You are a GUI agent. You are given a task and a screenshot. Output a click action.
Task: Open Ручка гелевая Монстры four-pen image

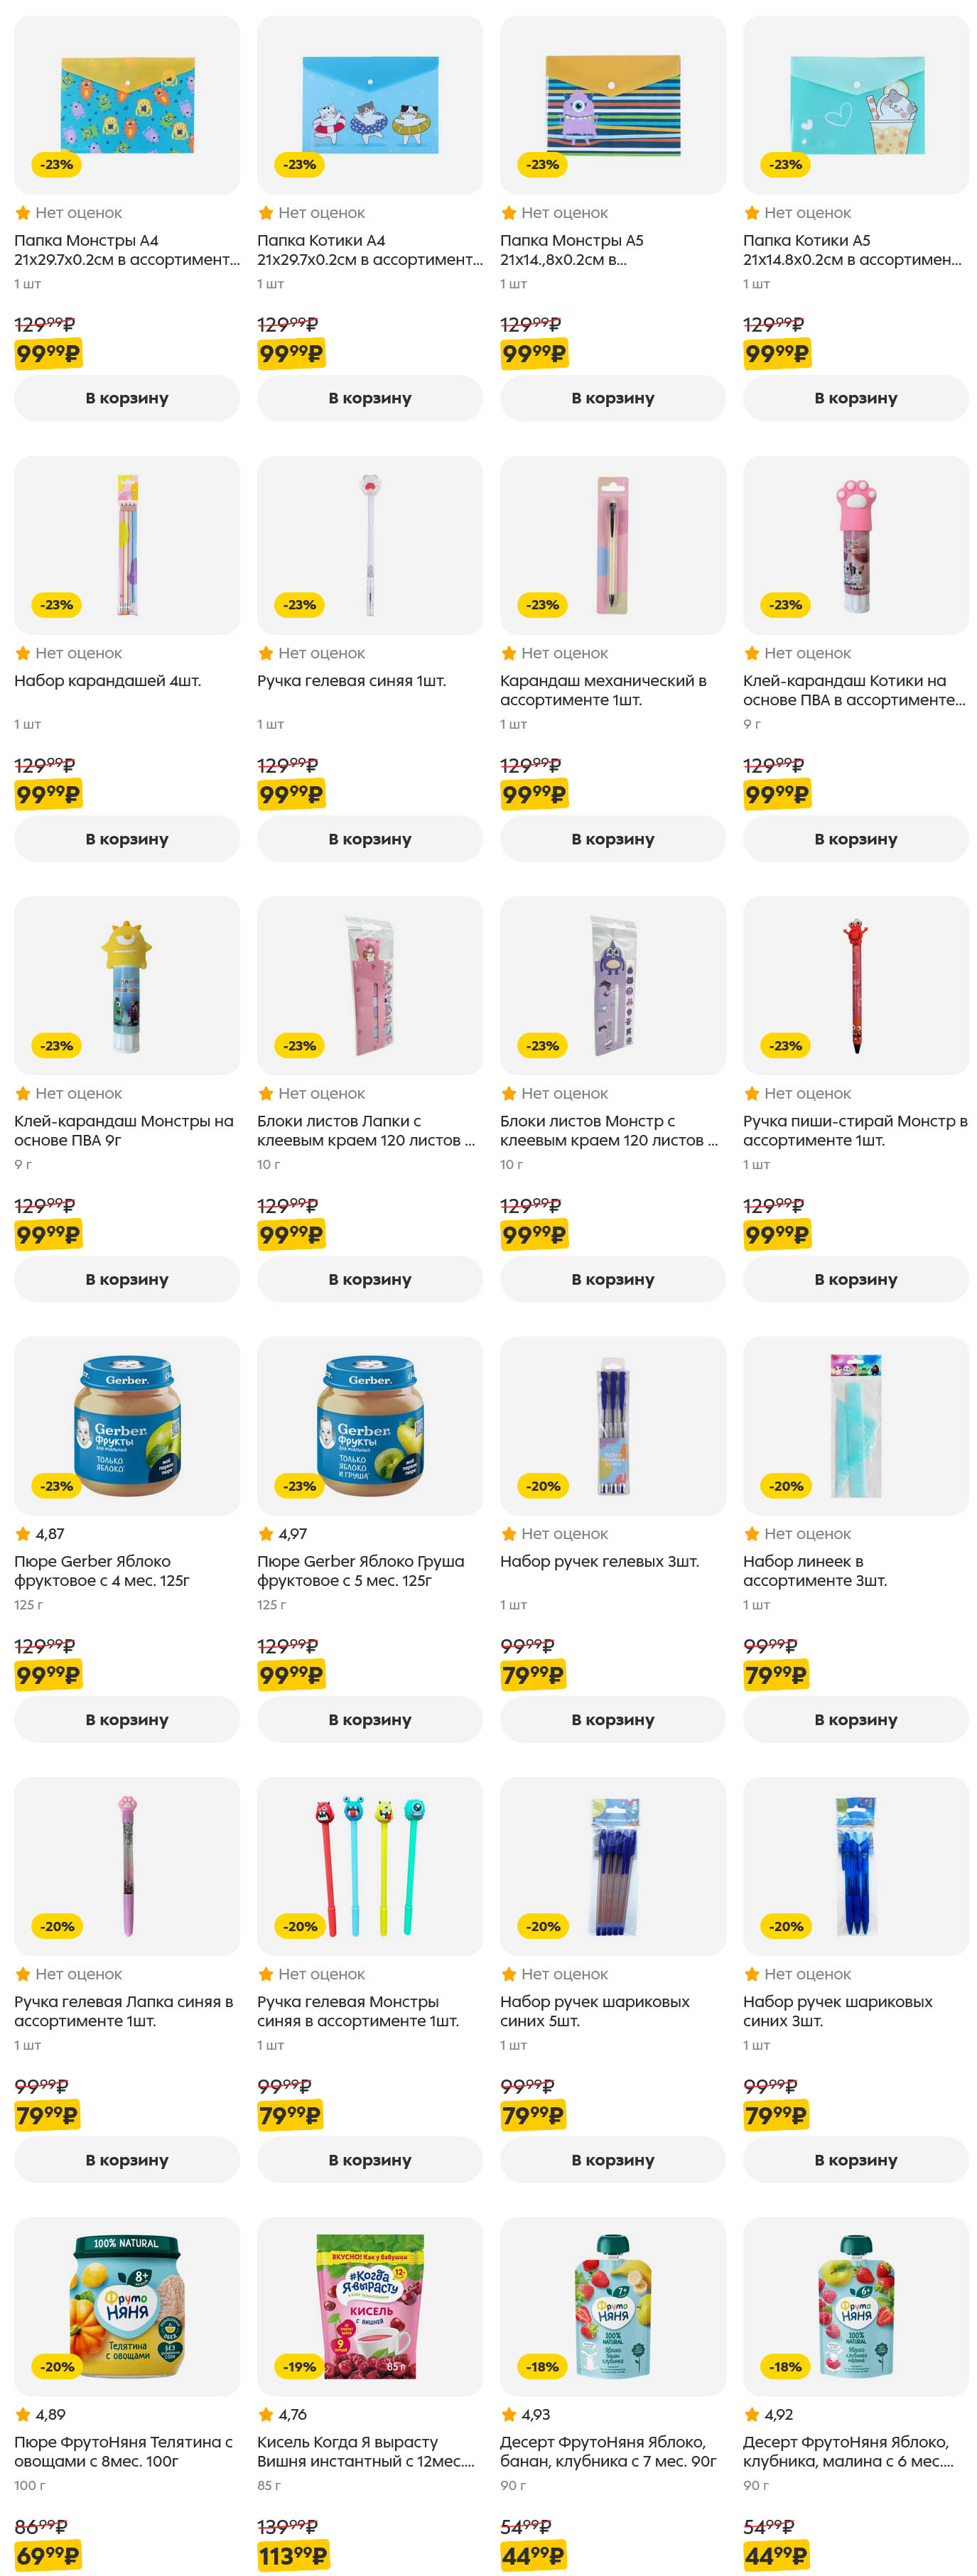coord(369,1866)
